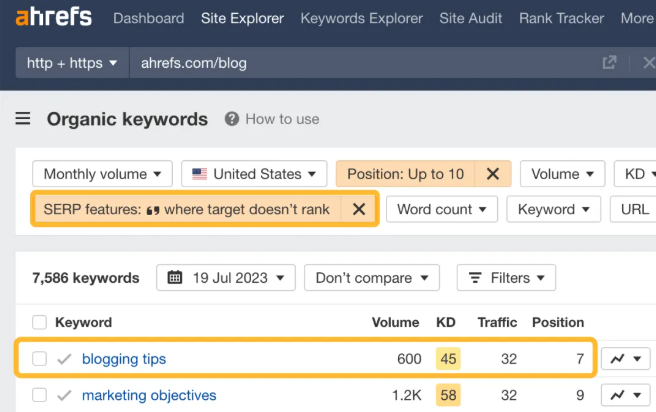Remove the Position: Up to 10 filter
Screen dimensions: 656x412
click(x=492, y=174)
